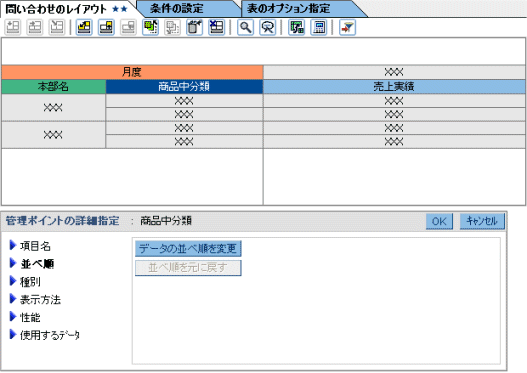Click the funnel filter icon with red arrow
The width and height of the screenshot is (527, 373).
347,27
